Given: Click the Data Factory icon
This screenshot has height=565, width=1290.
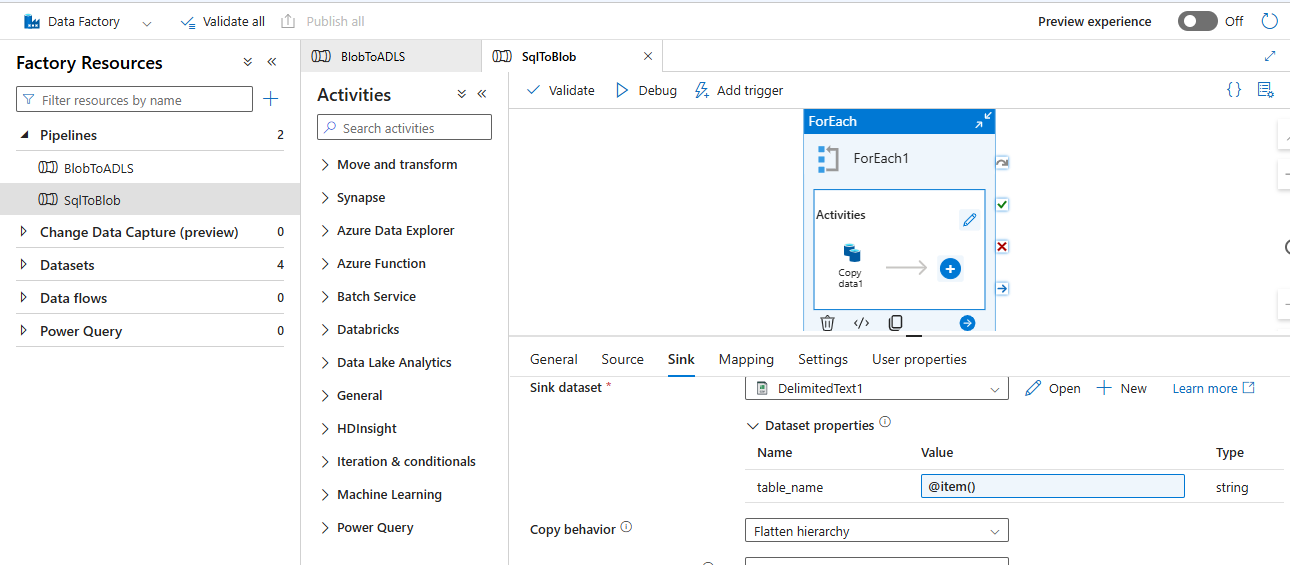Looking at the screenshot, I should coord(32,21).
